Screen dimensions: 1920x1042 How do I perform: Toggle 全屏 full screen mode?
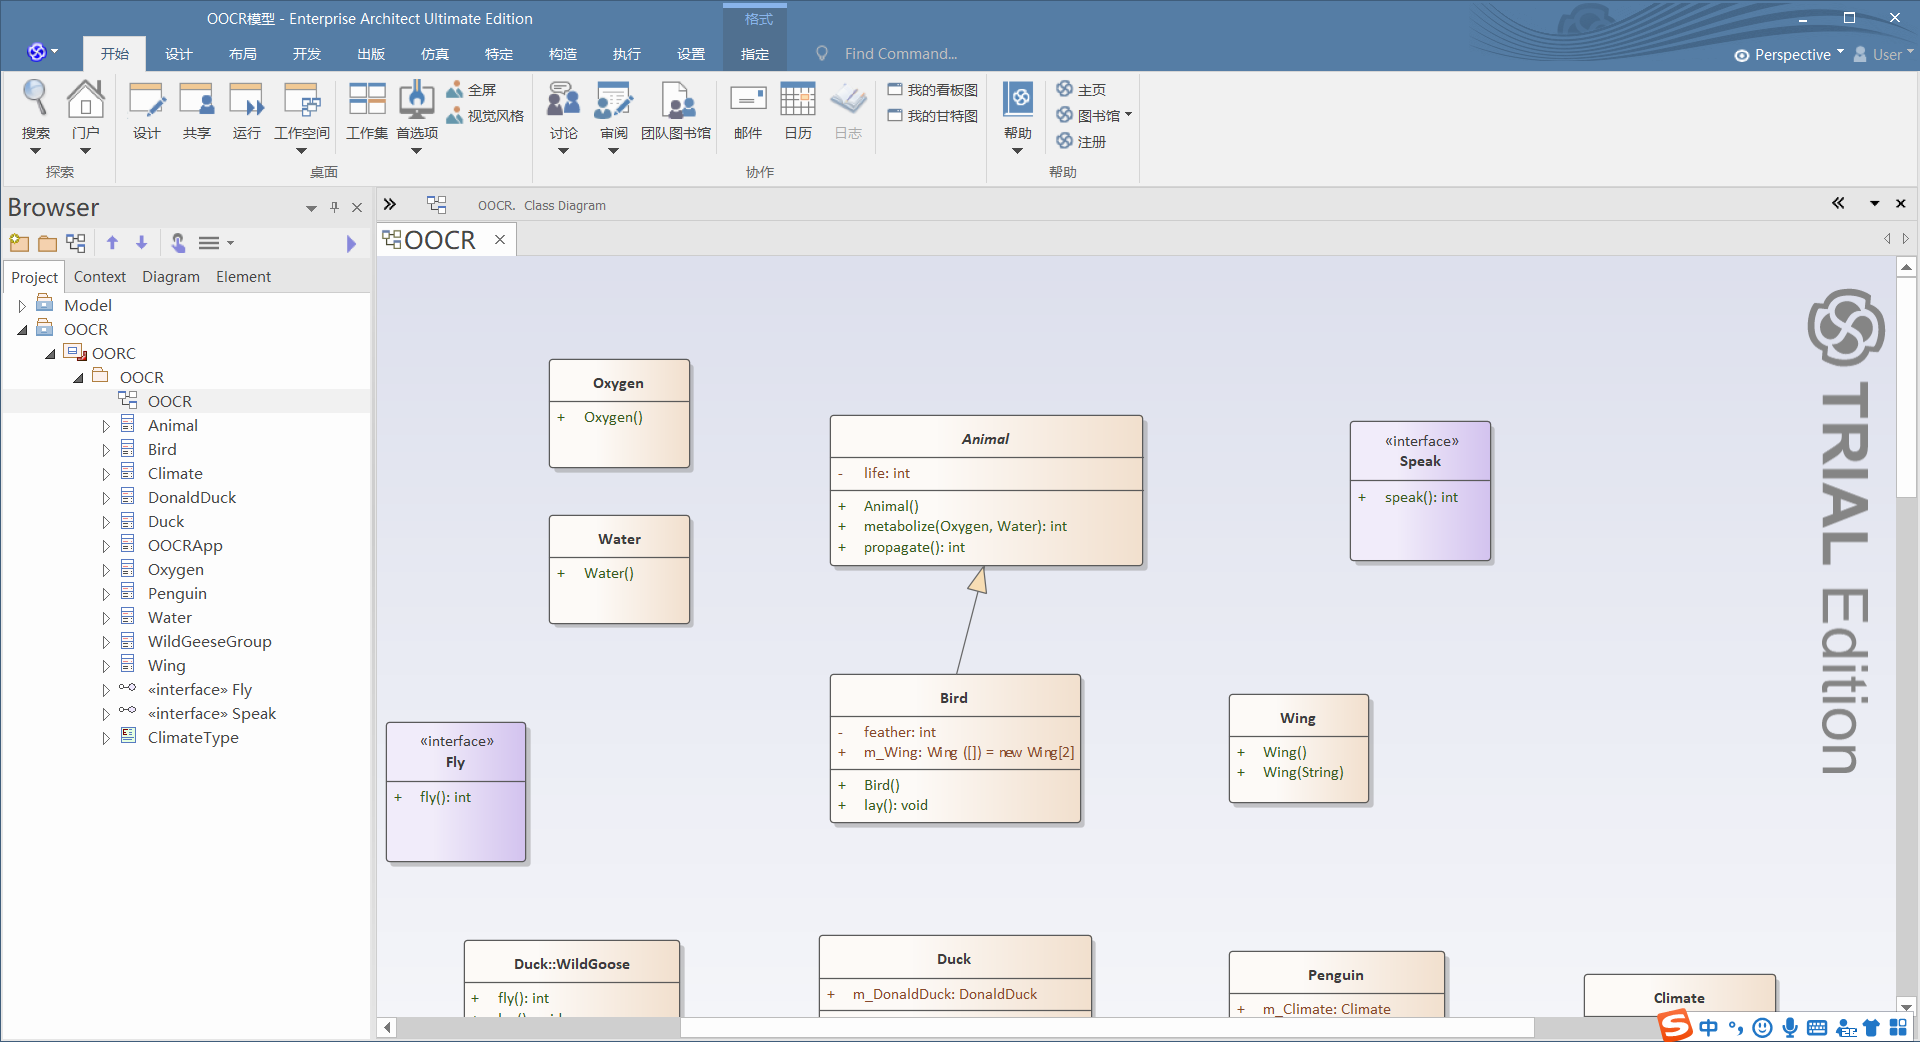coord(480,89)
